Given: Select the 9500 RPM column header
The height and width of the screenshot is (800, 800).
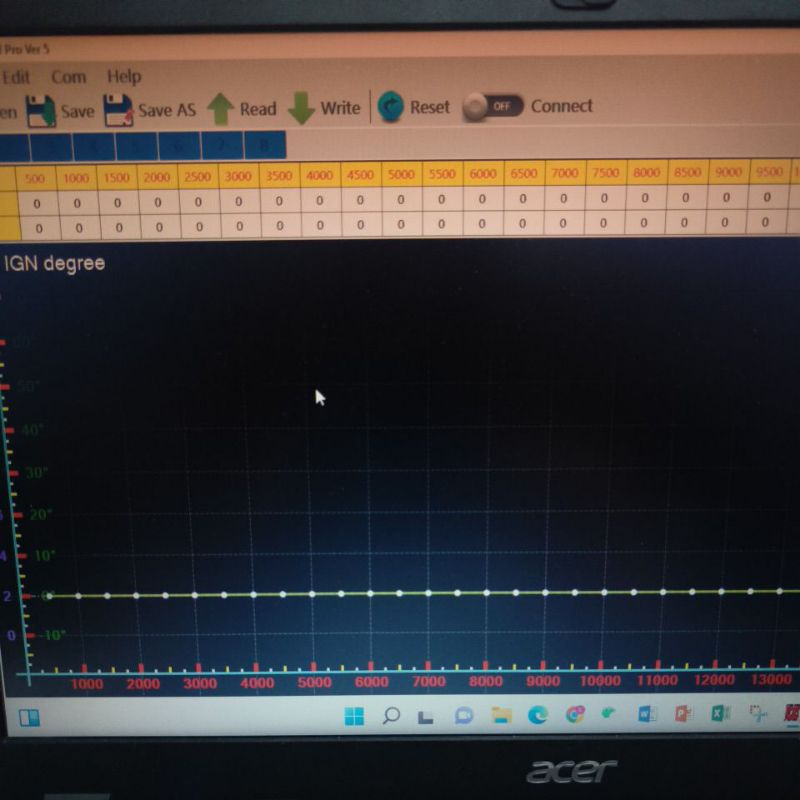Looking at the screenshot, I should click(769, 171).
